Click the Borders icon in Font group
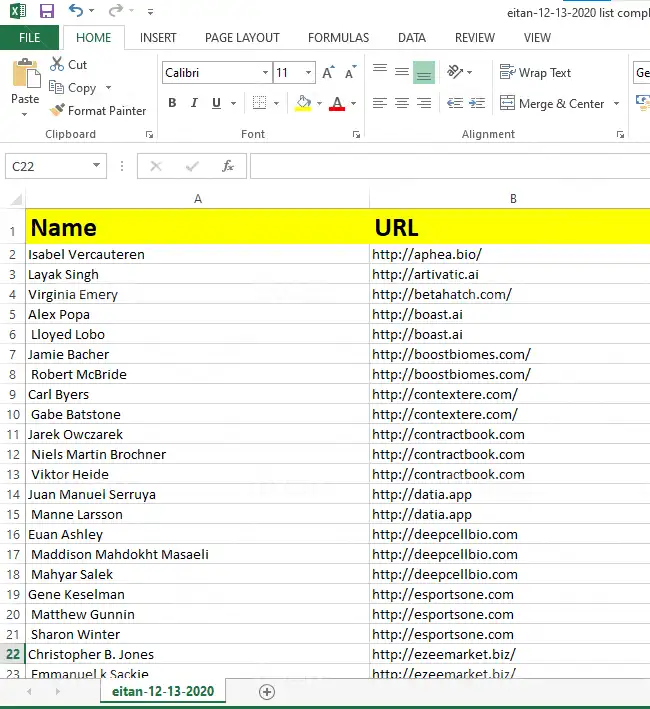The width and height of the screenshot is (650, 709). 259,103
